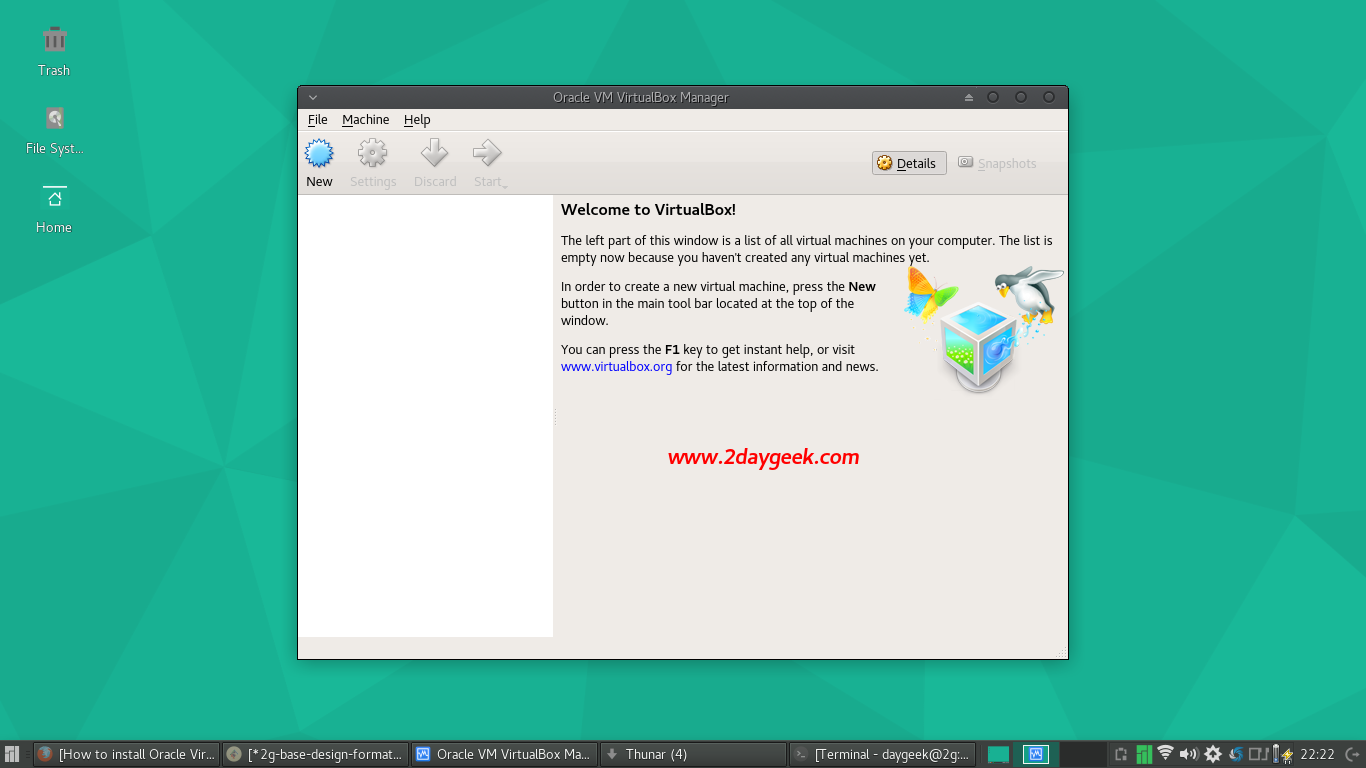Image resolution: width=1366 pixels, height=768 pixels.
Task: Switch to the first workspace in pager
Action: pos(999,754)
